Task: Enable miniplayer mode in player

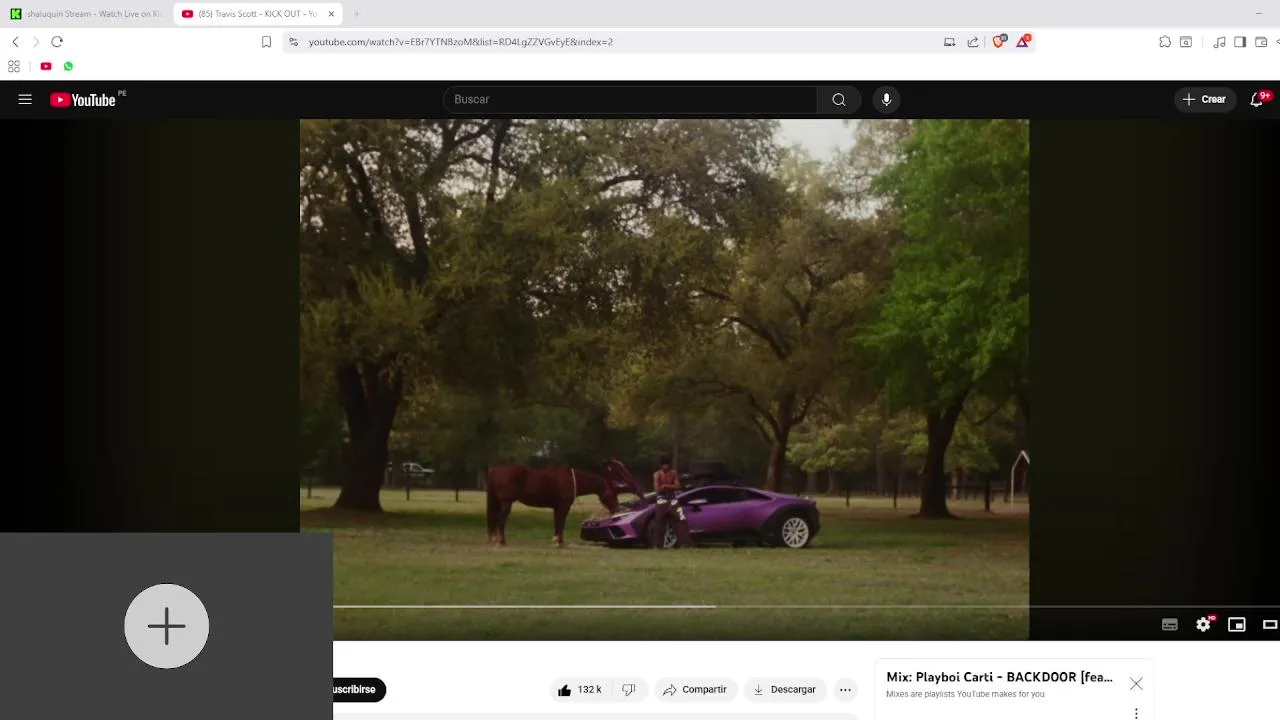Action: click(1237, 625)
